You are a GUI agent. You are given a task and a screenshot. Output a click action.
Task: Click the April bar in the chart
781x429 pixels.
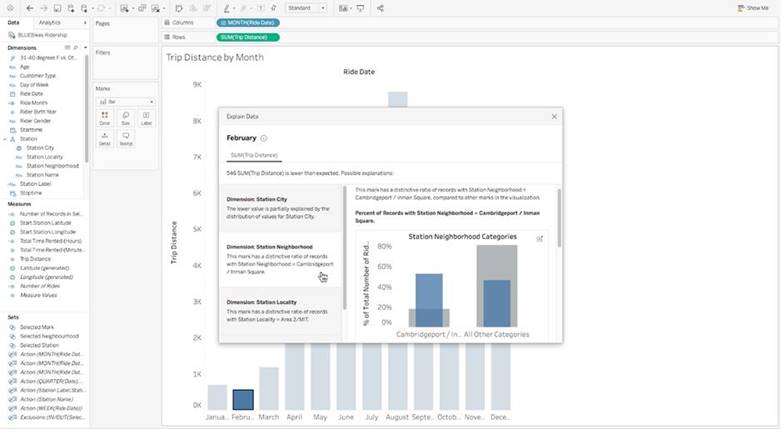(x=294, y=378)
